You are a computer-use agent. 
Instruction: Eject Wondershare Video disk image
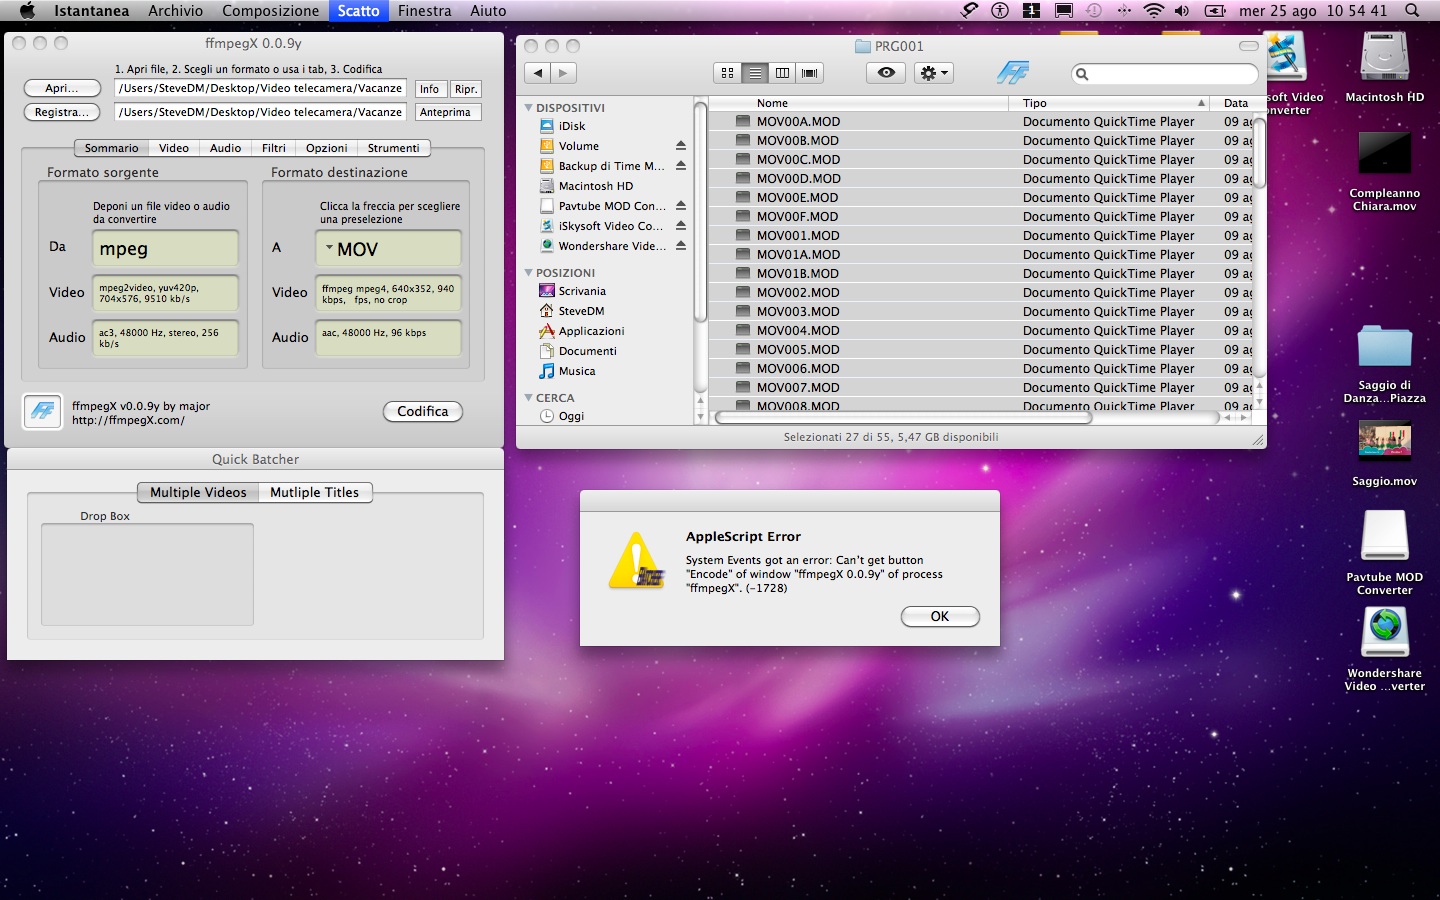click(x=681, y=246)
